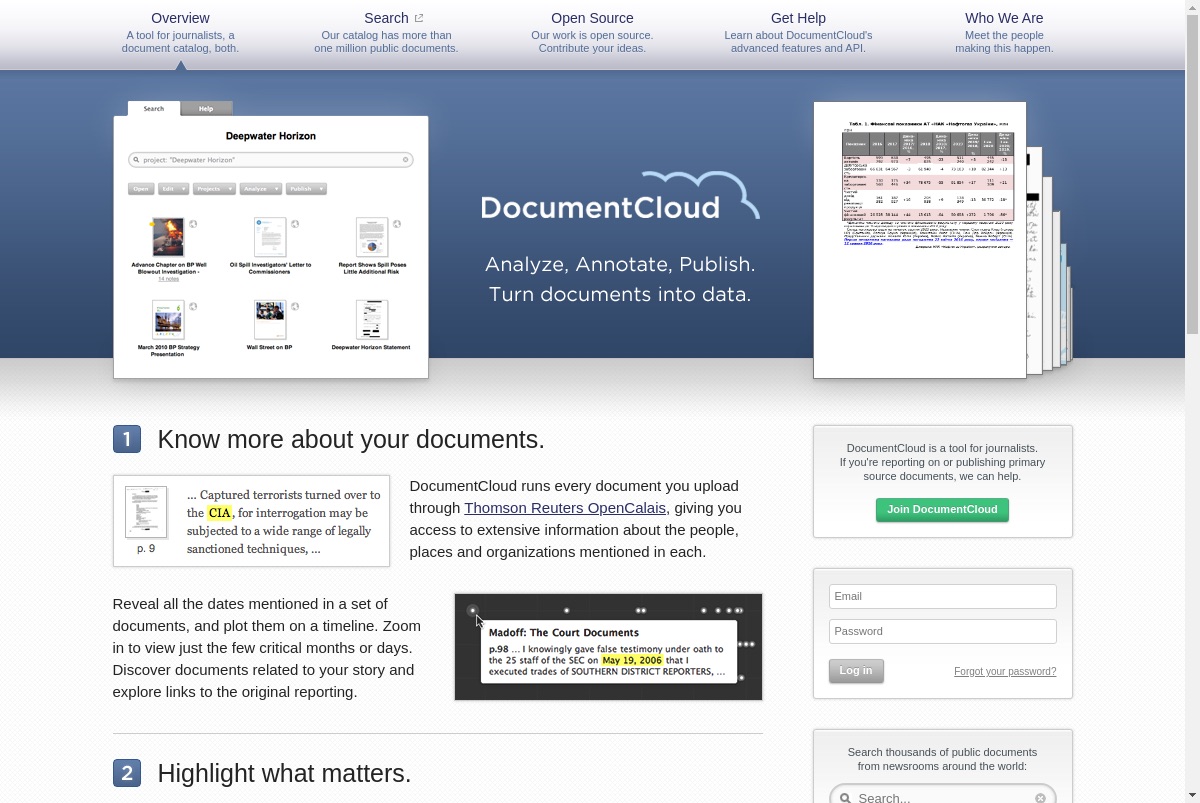Click the Madoff: The Court Documents title

pos(564,632)
